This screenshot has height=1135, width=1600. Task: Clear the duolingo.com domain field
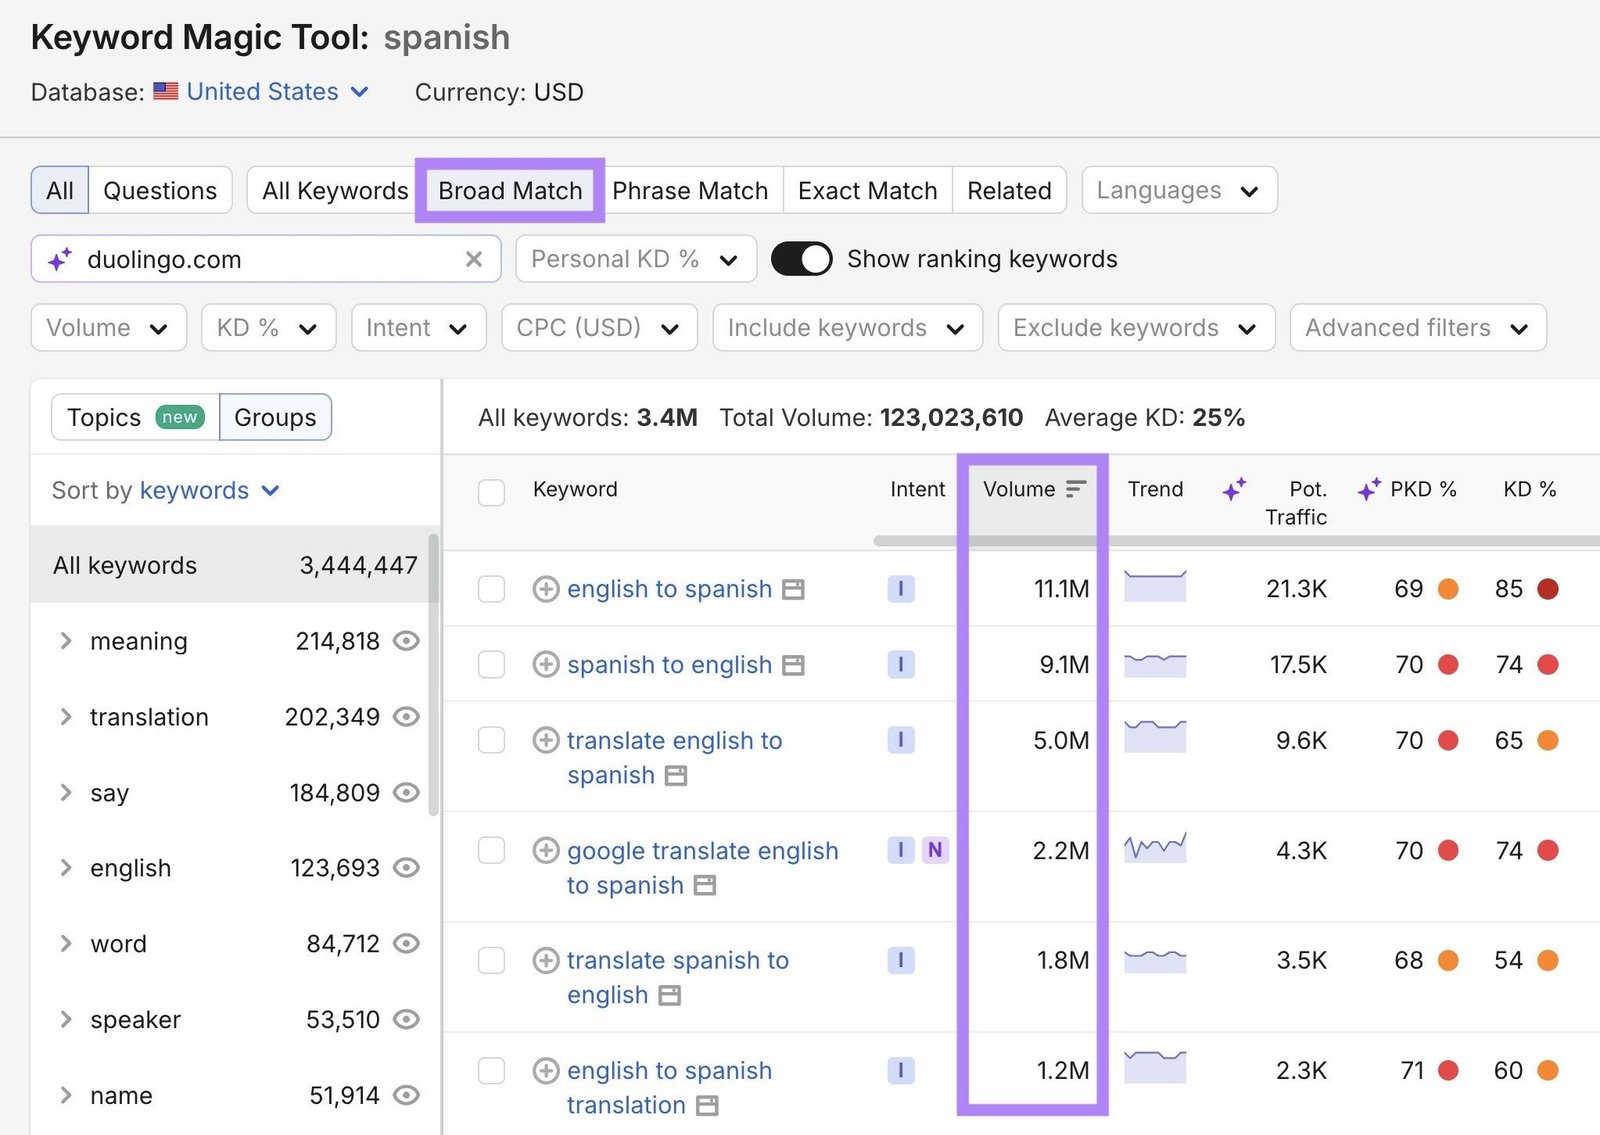pos(474,259)
